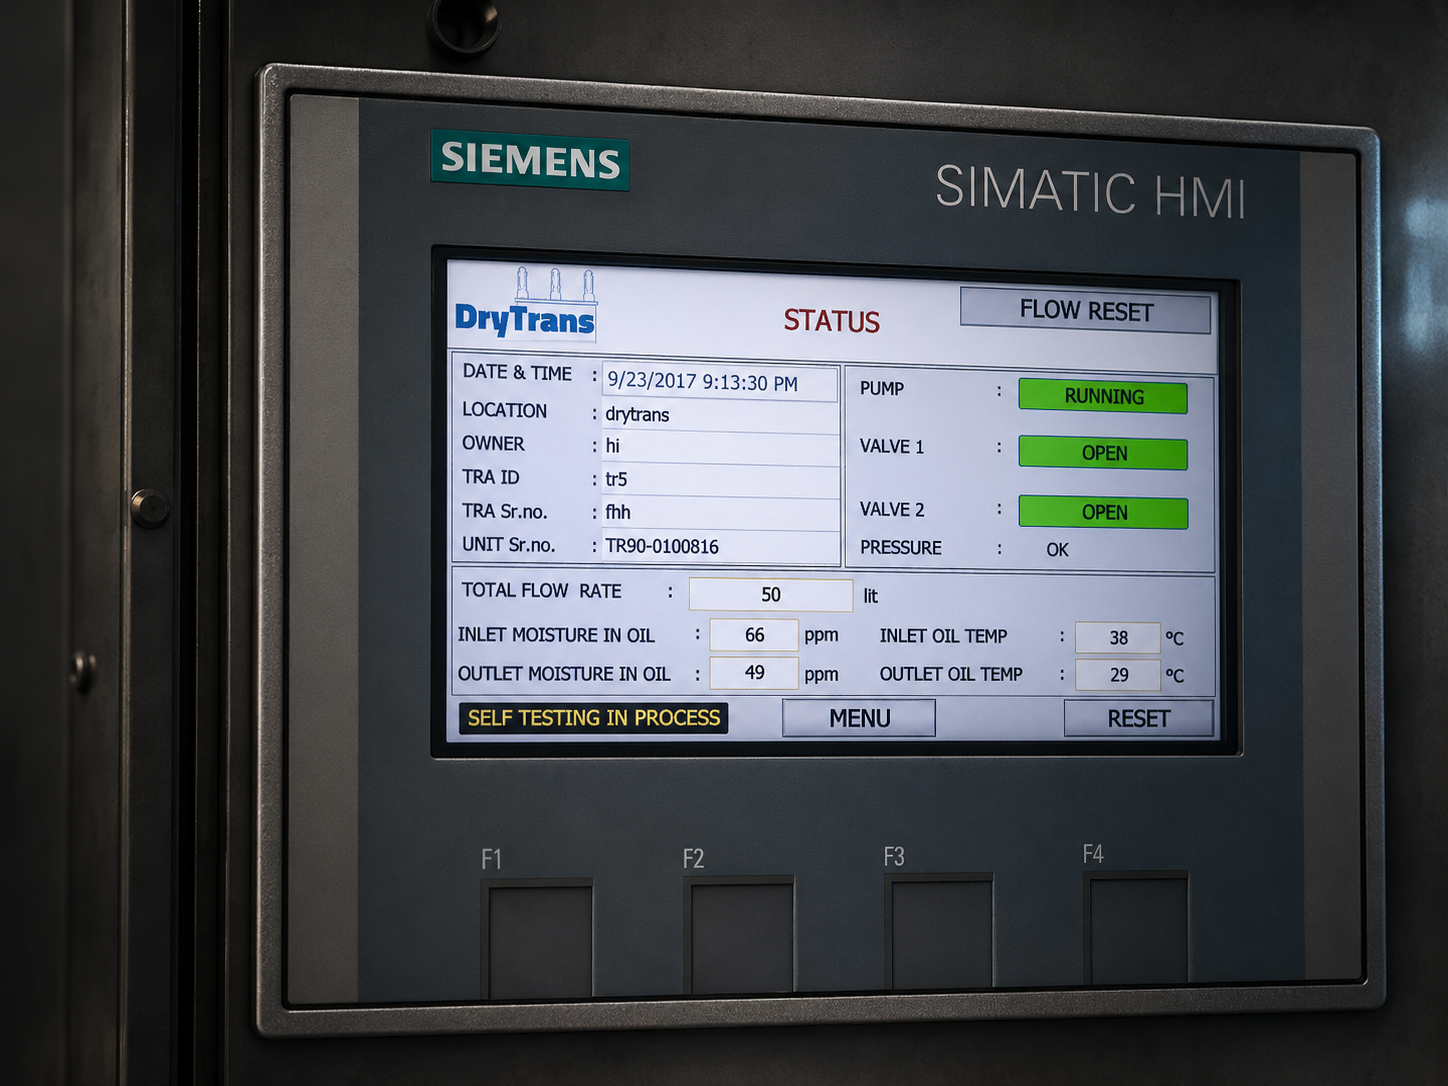Tap the inlet oil temp value 38
The height and width of the screenshot is (1086, 1448).
pyautogui.click(x=1118, y=637)
